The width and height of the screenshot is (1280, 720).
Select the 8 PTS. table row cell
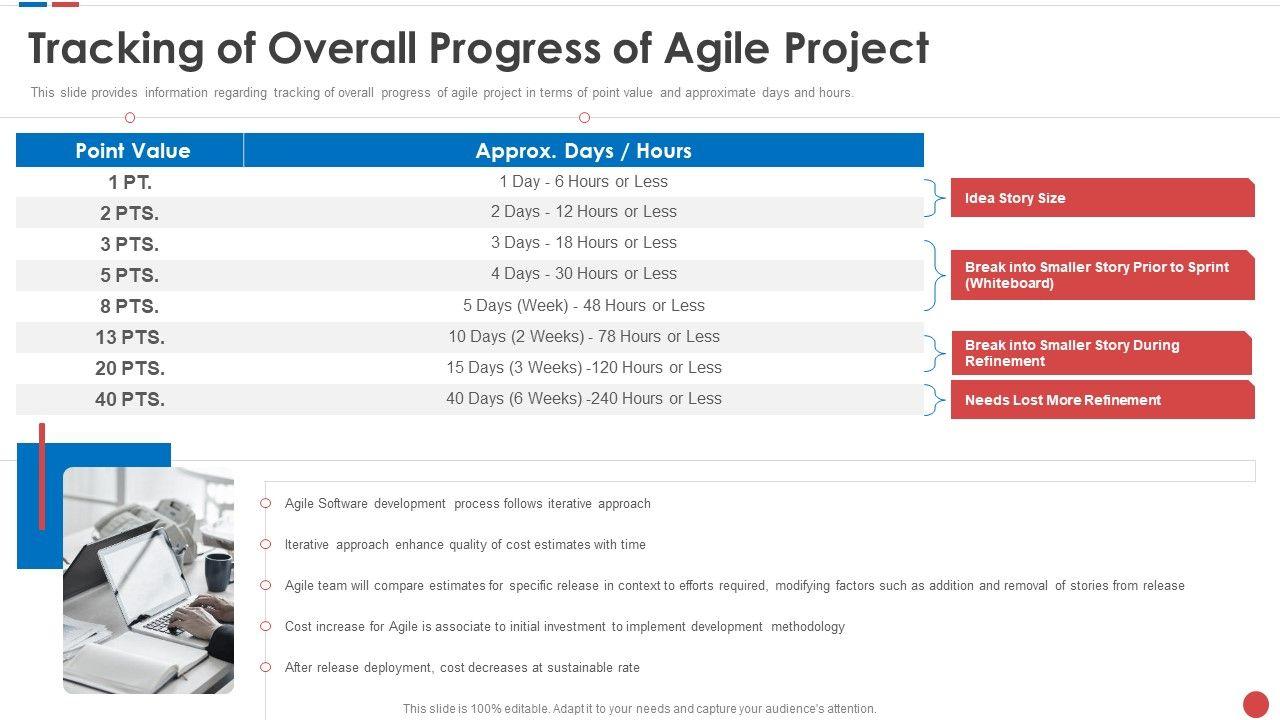130,306
